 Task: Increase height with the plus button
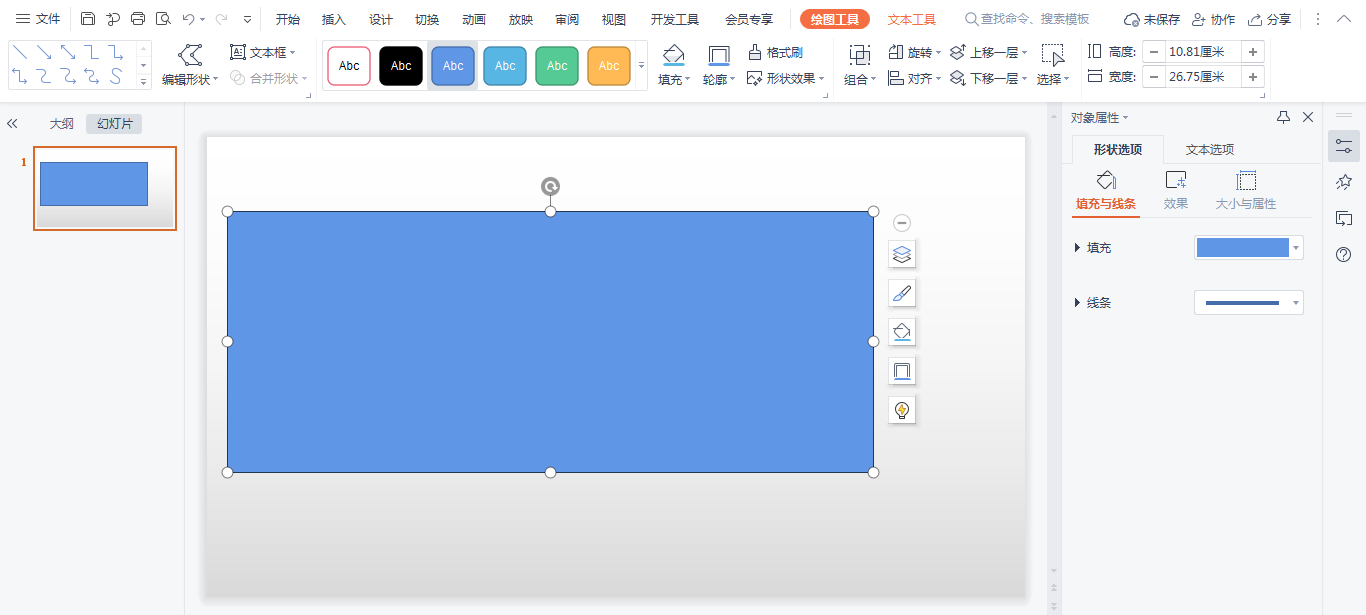click(1253, 52)
